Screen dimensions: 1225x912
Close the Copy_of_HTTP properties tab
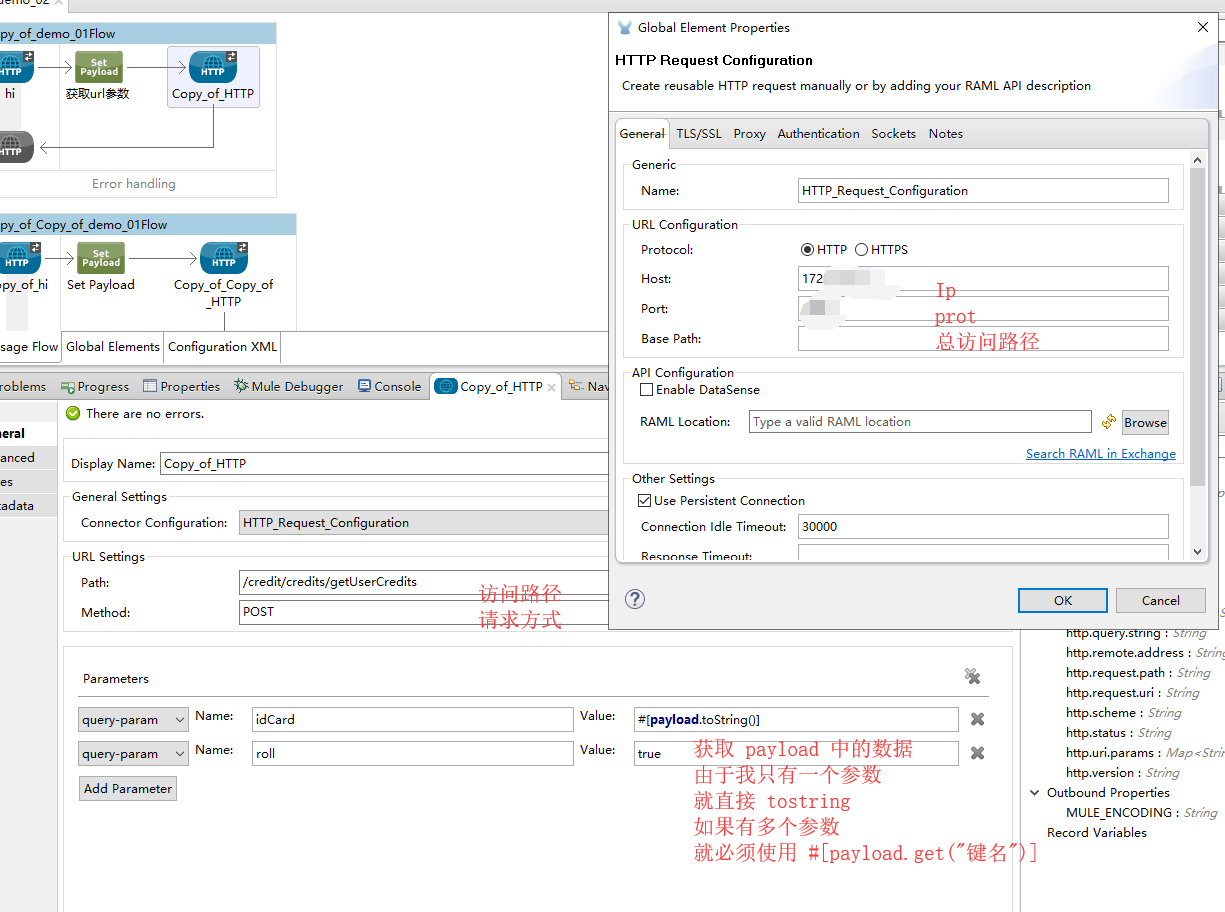pyautogui.click(x=551, y=387)
